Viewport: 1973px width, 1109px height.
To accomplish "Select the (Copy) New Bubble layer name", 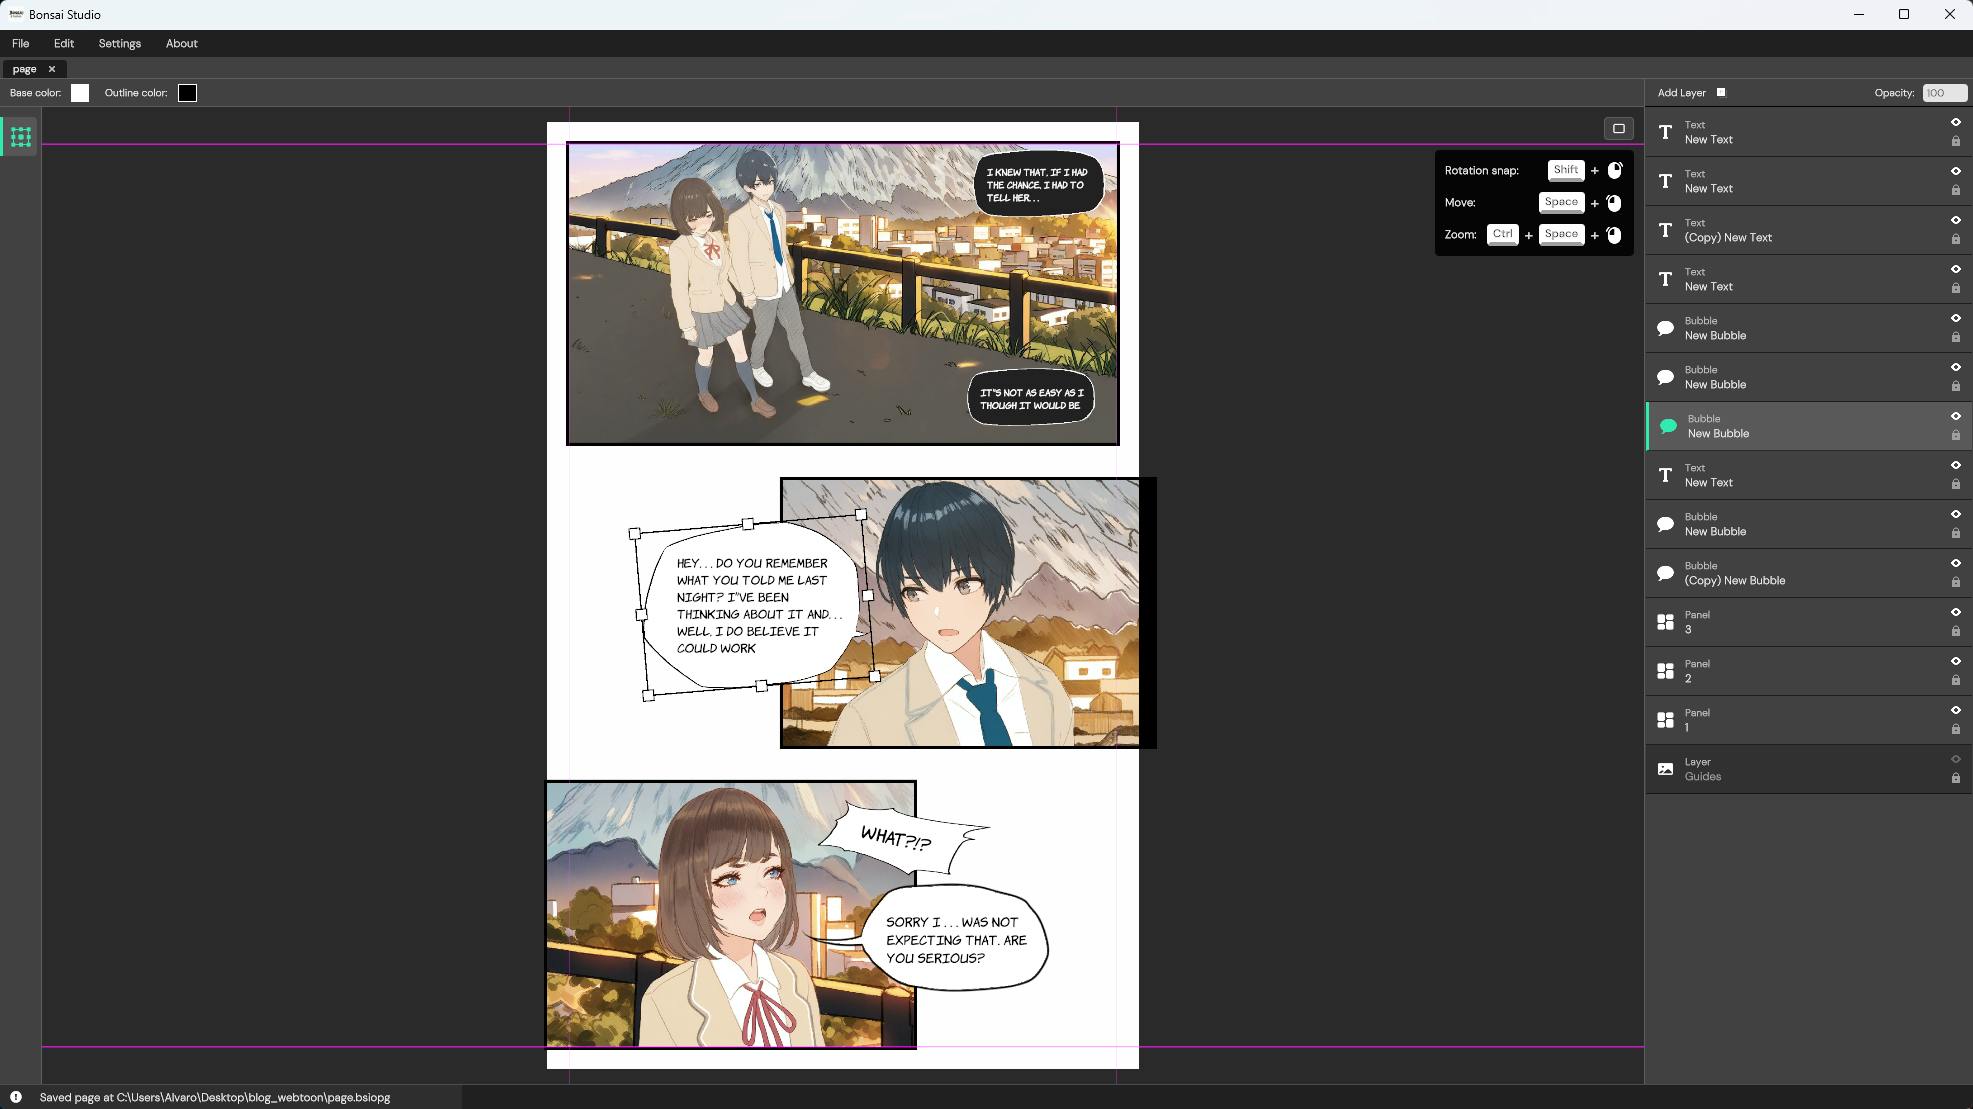I will point(1735,581).
